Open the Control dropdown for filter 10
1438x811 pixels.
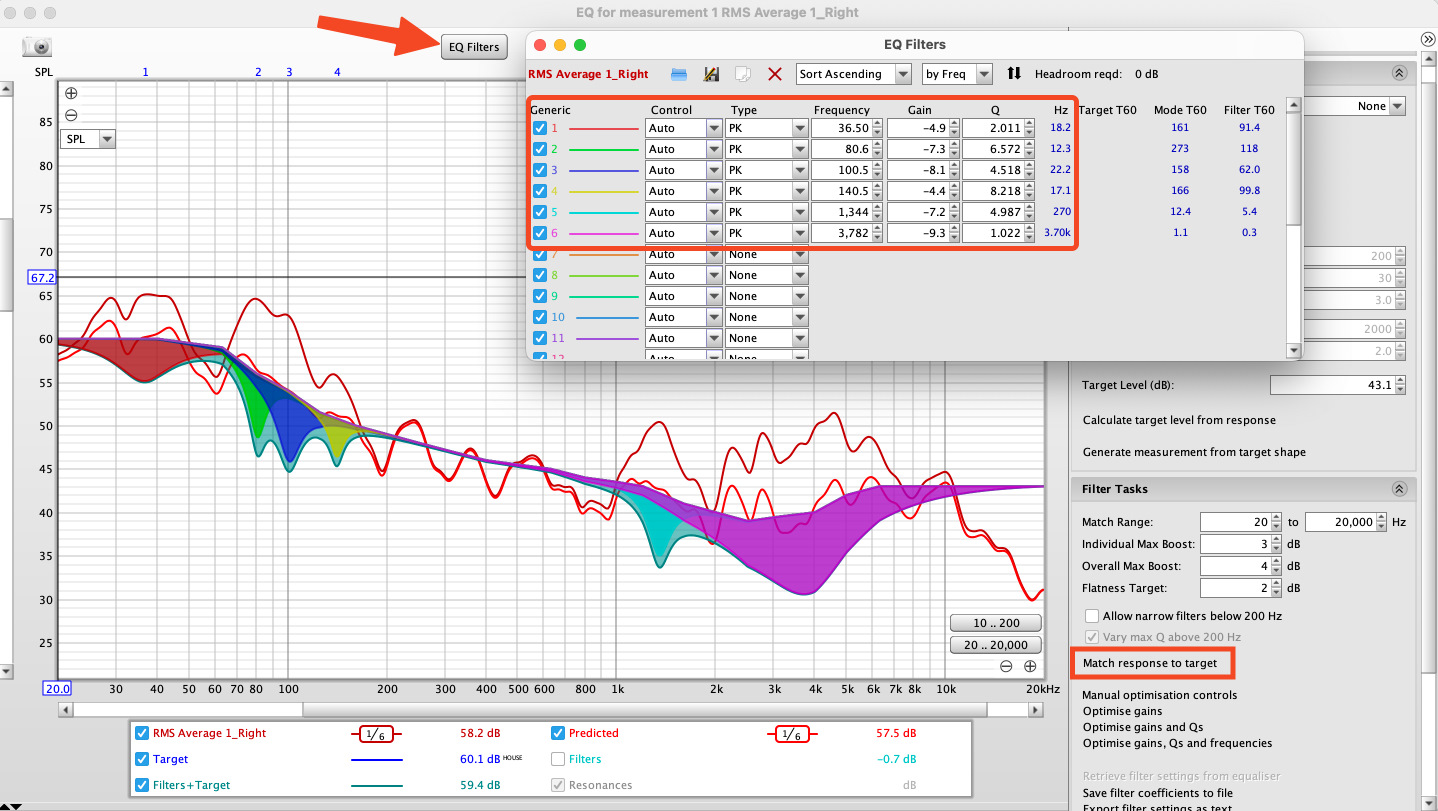pyautogui.click(x=683, y=317)
